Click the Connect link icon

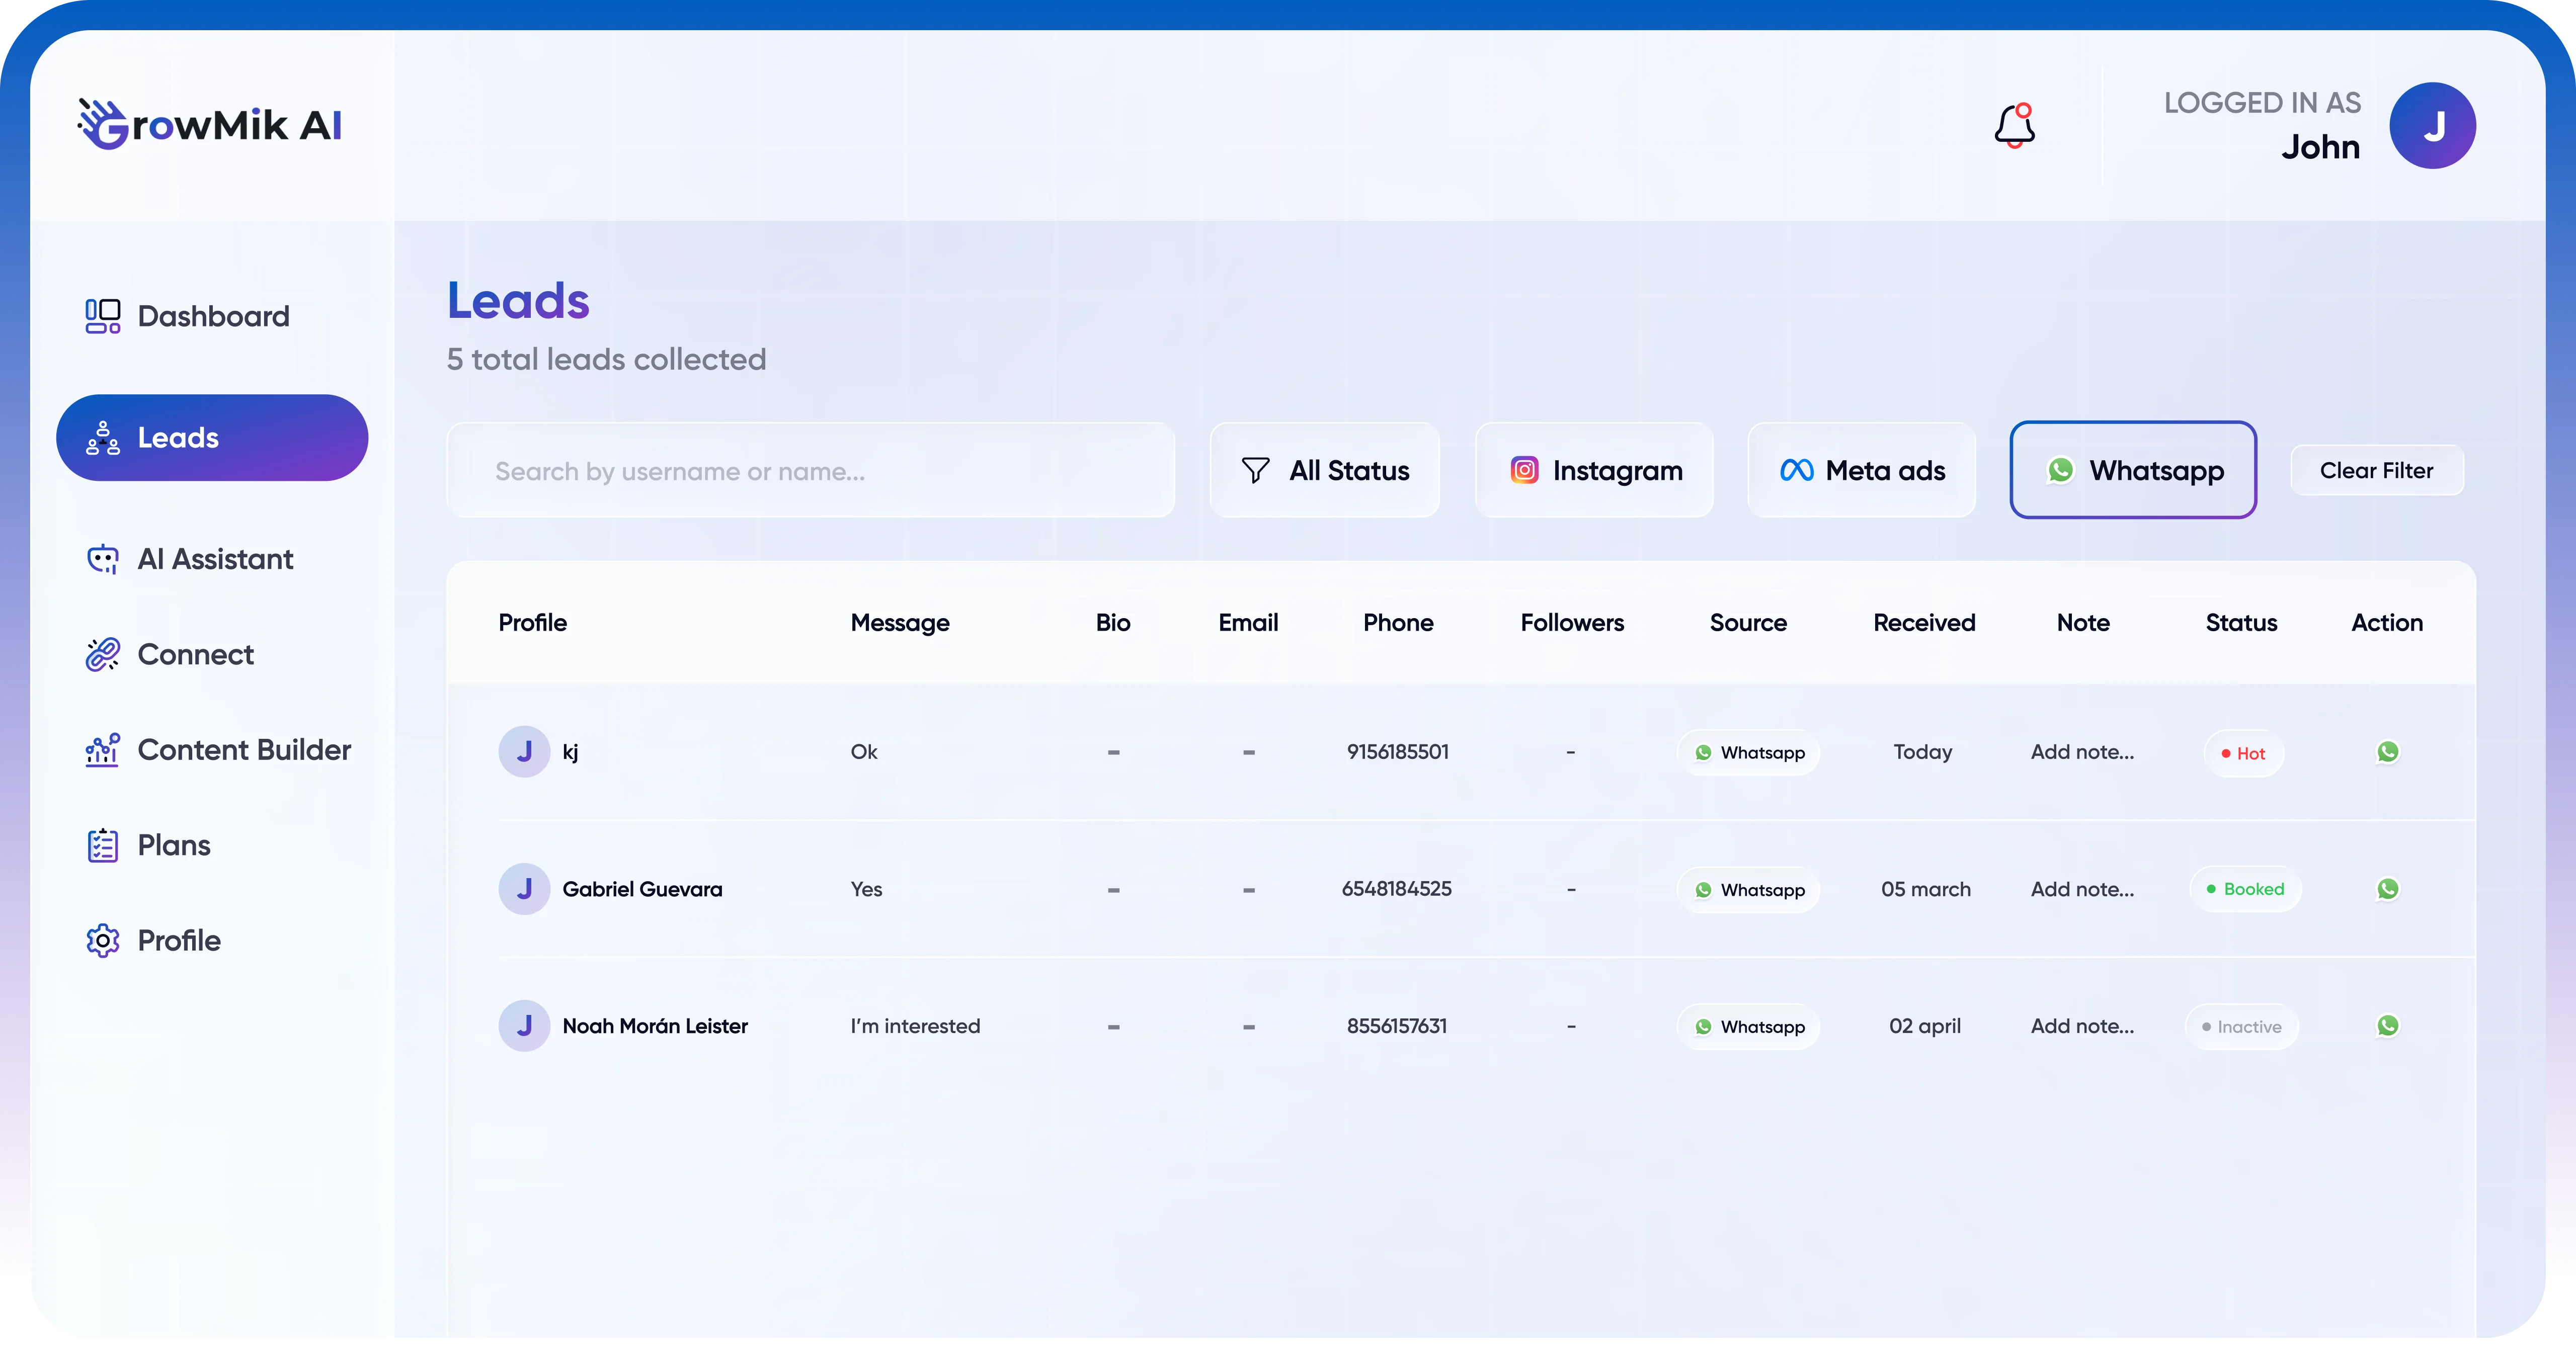[103, 654]
